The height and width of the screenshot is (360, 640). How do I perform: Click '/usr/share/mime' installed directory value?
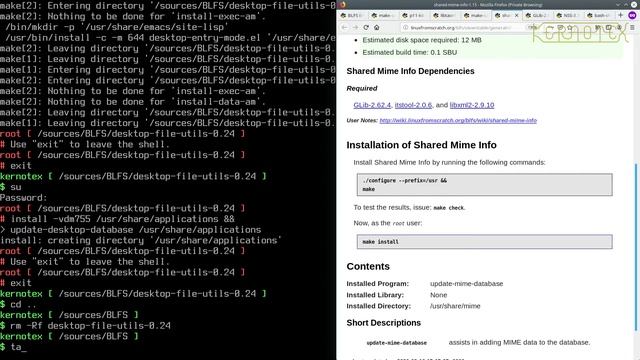[x=455, y=306]
